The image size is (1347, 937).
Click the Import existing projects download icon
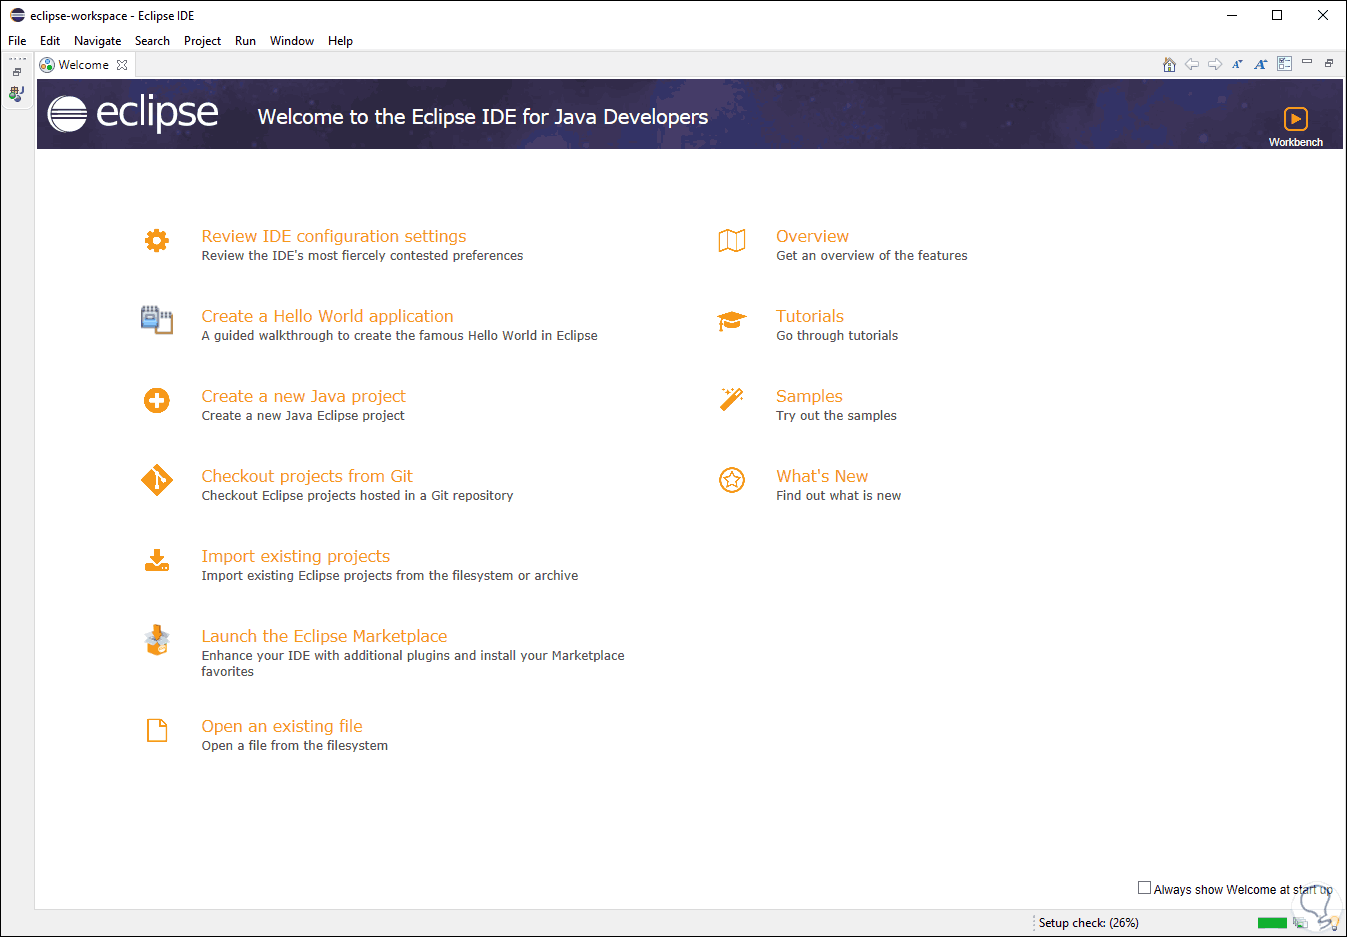[157, 560]
